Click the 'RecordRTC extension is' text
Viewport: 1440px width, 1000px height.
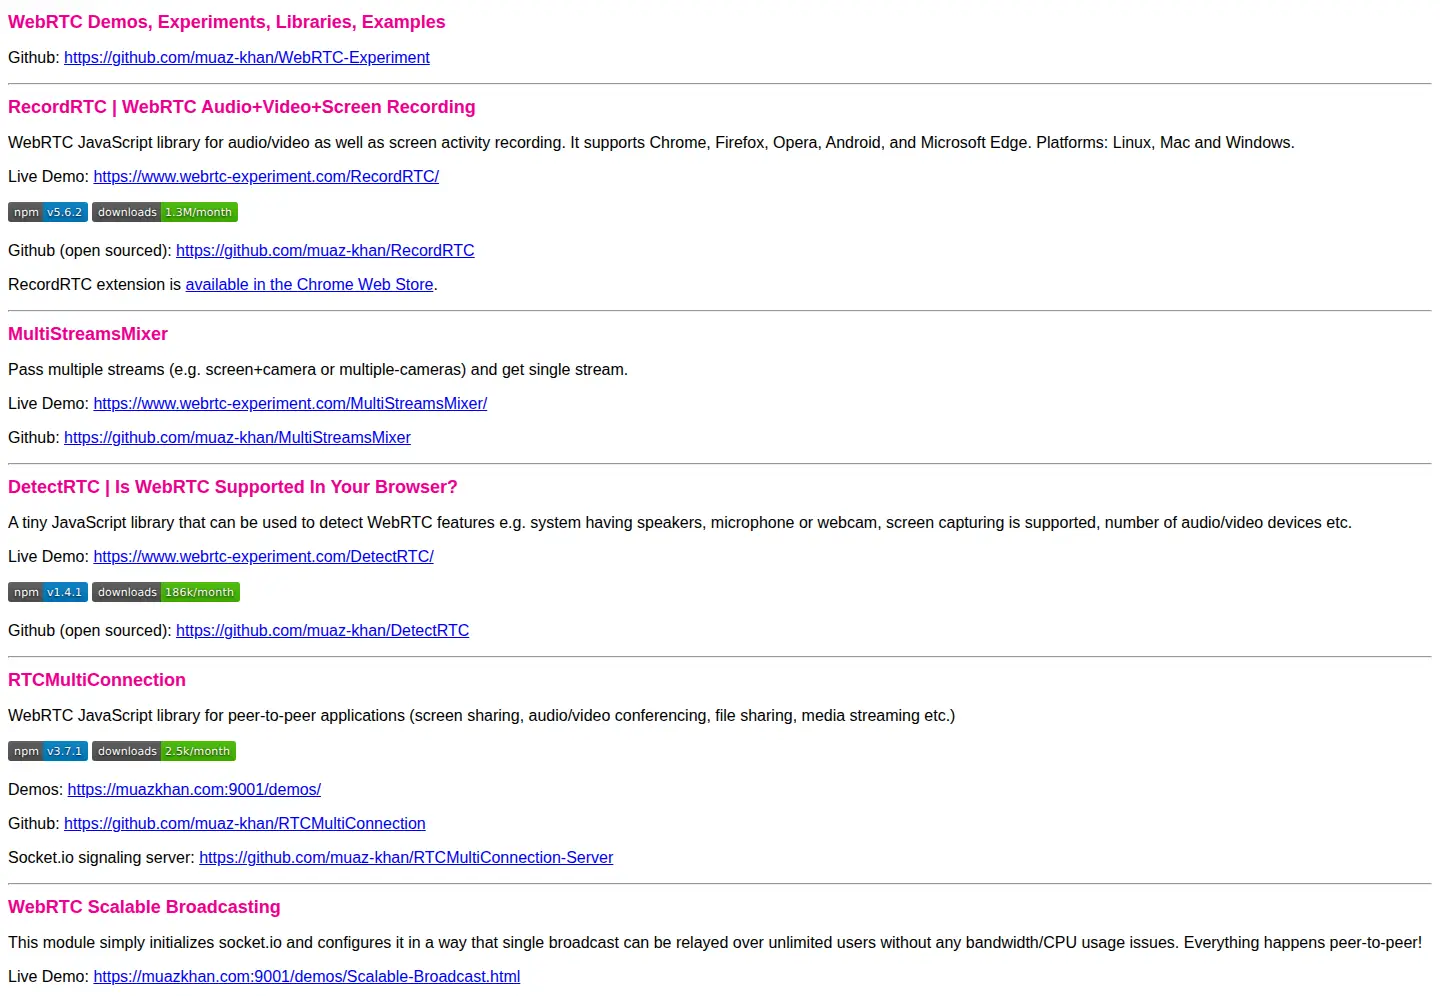(x=95, y=285)
